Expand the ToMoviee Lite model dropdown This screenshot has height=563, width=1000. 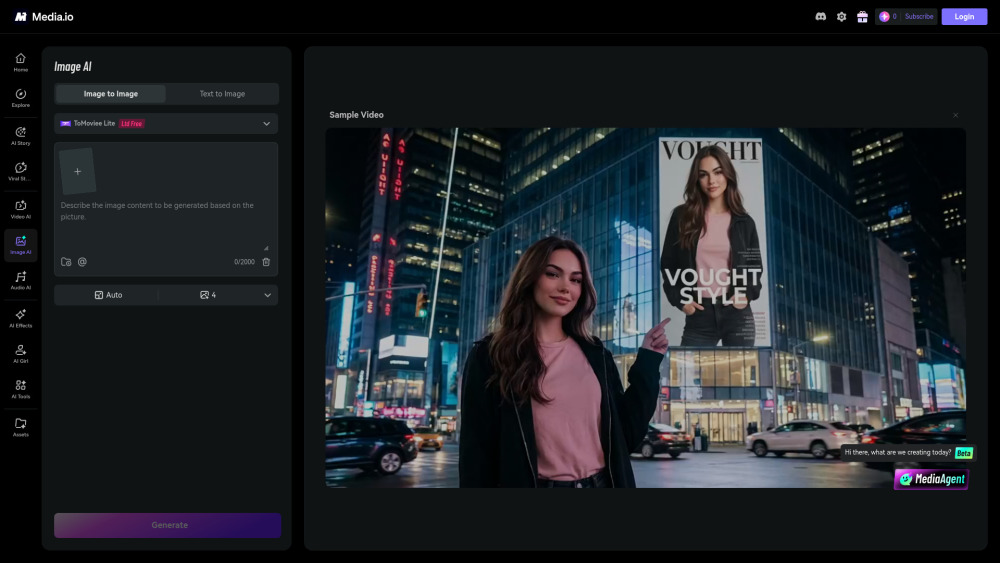[166, 124]
